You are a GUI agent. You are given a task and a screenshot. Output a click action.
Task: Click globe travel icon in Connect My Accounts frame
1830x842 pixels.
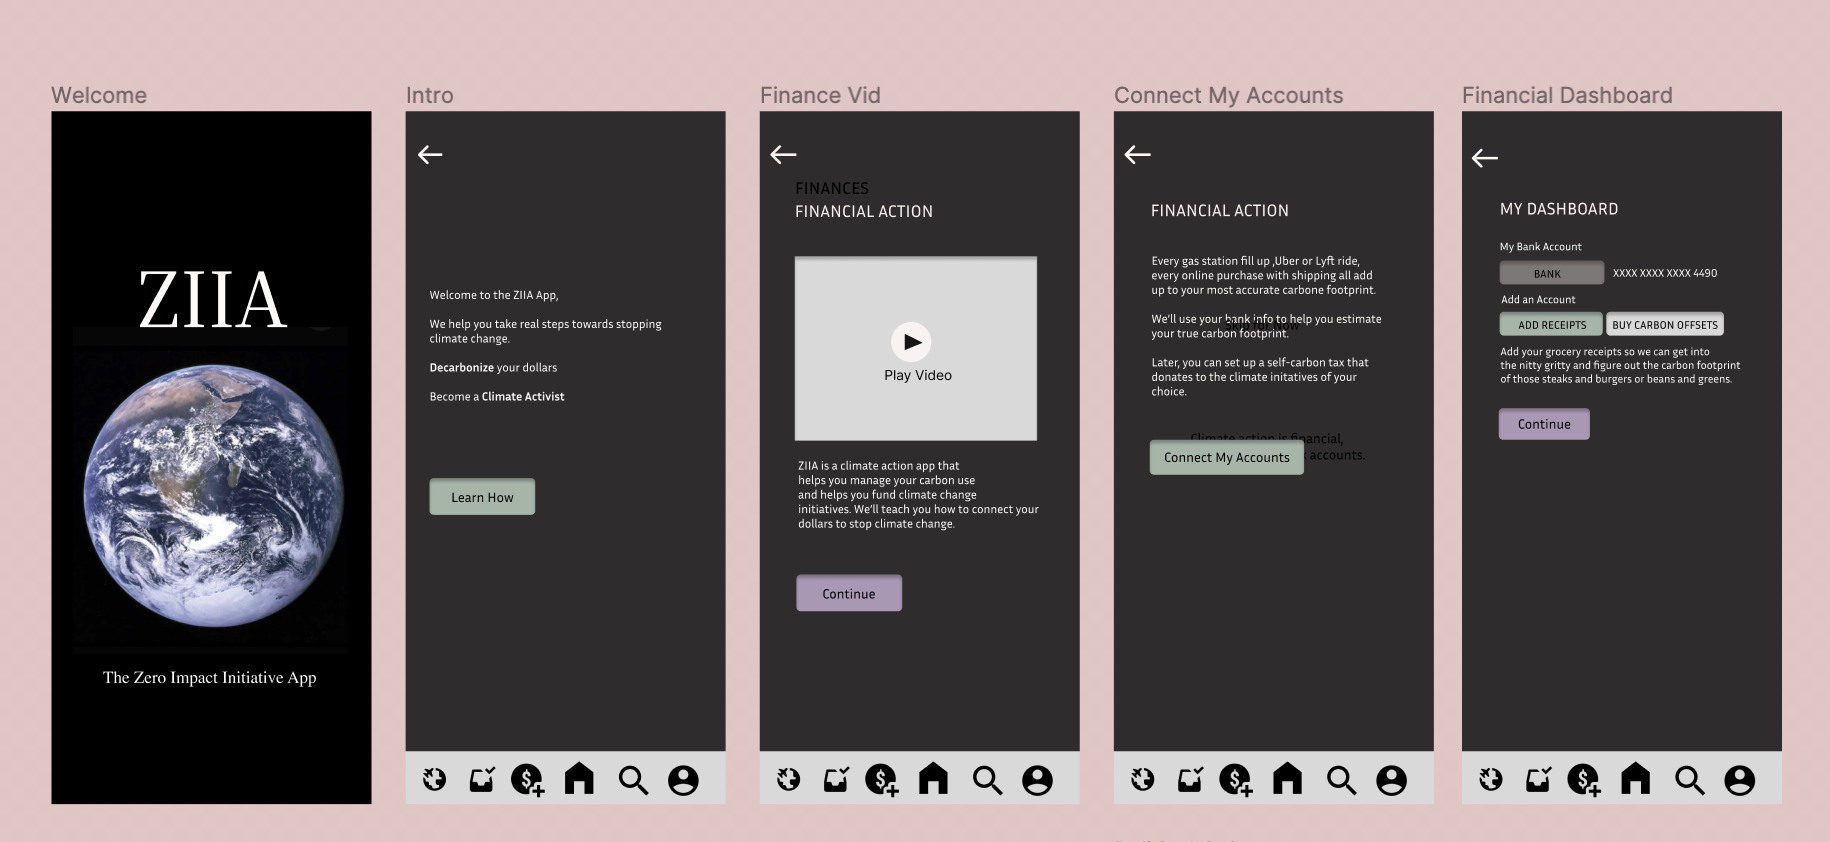point(1142,779)
